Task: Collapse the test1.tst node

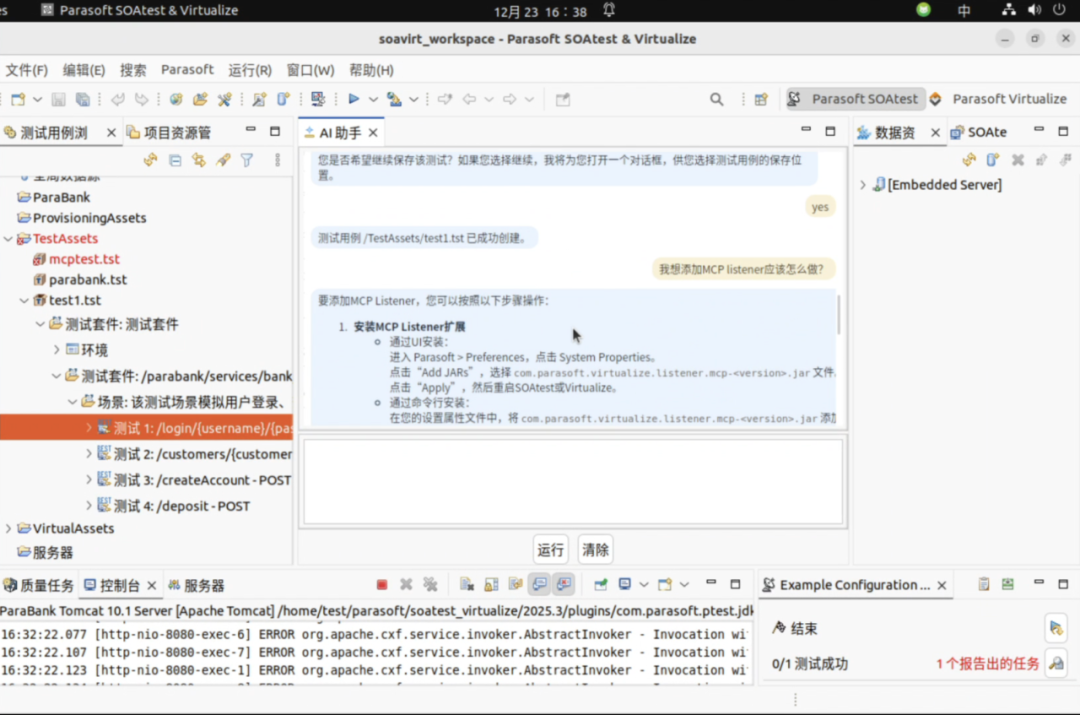Action: pos(24,301)
